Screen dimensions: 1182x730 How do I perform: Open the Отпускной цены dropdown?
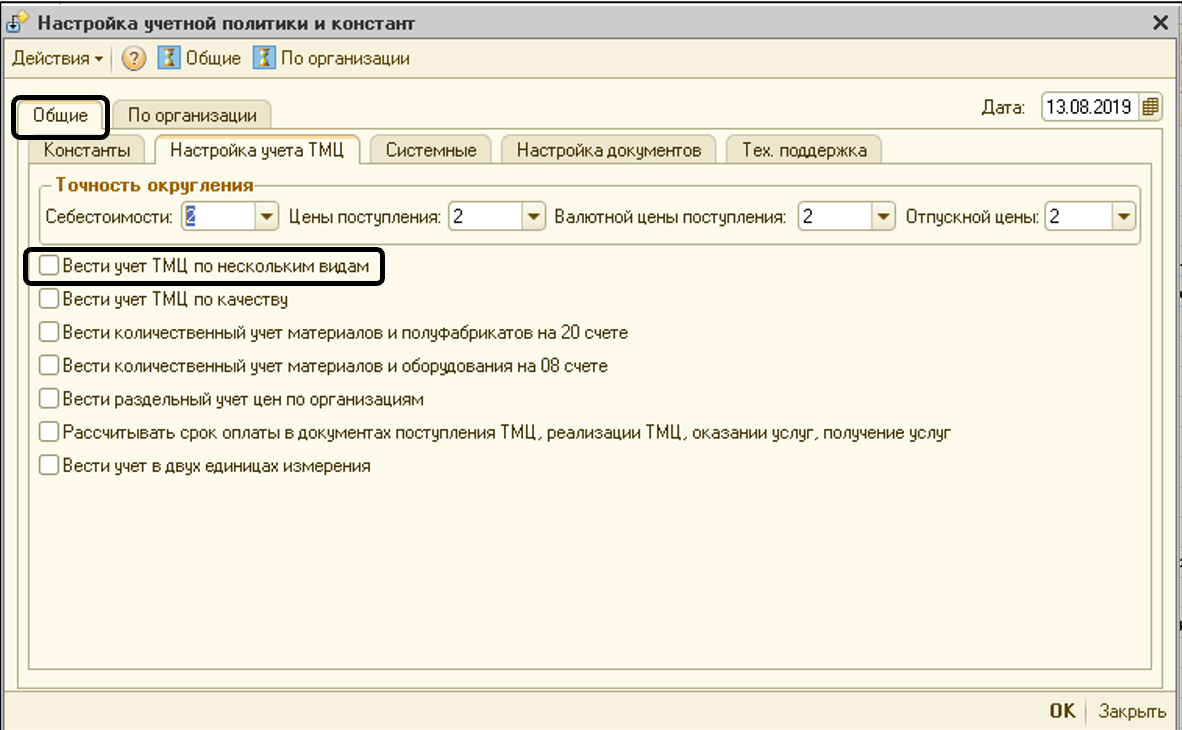(1124, 216)
